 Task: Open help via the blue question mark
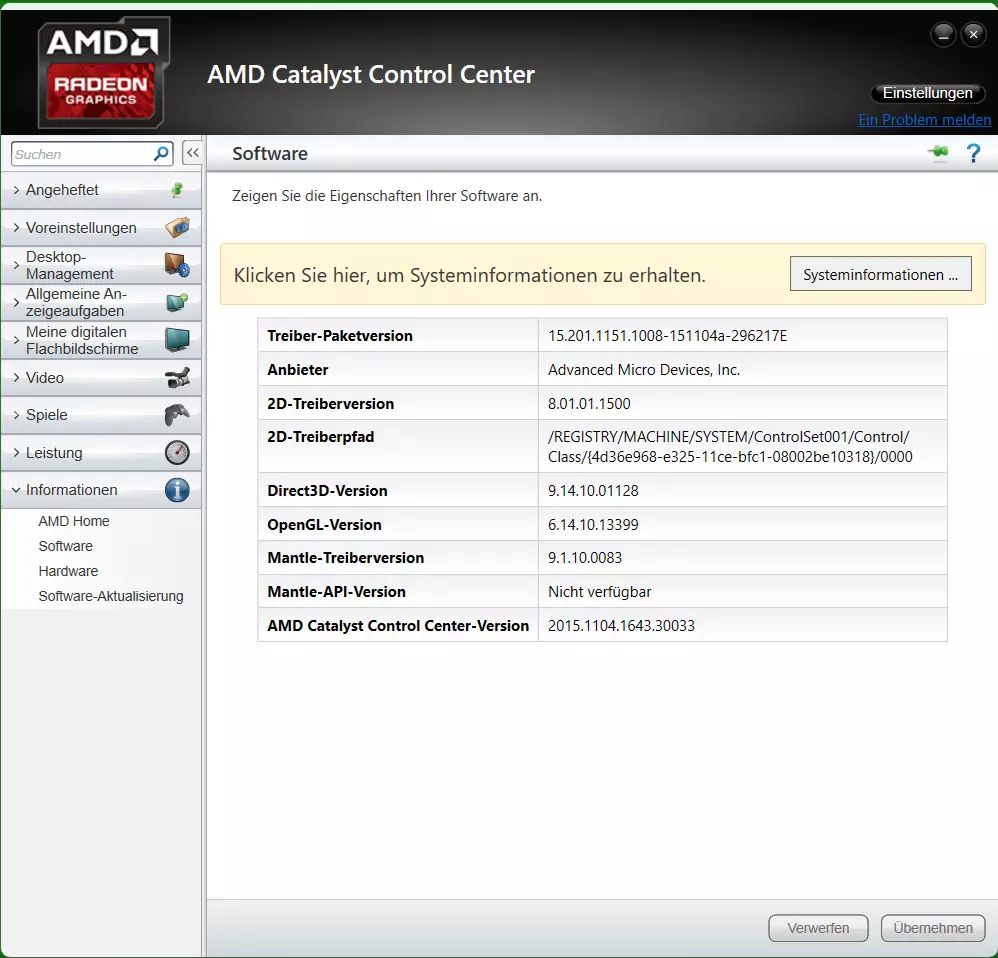(973, 153)
